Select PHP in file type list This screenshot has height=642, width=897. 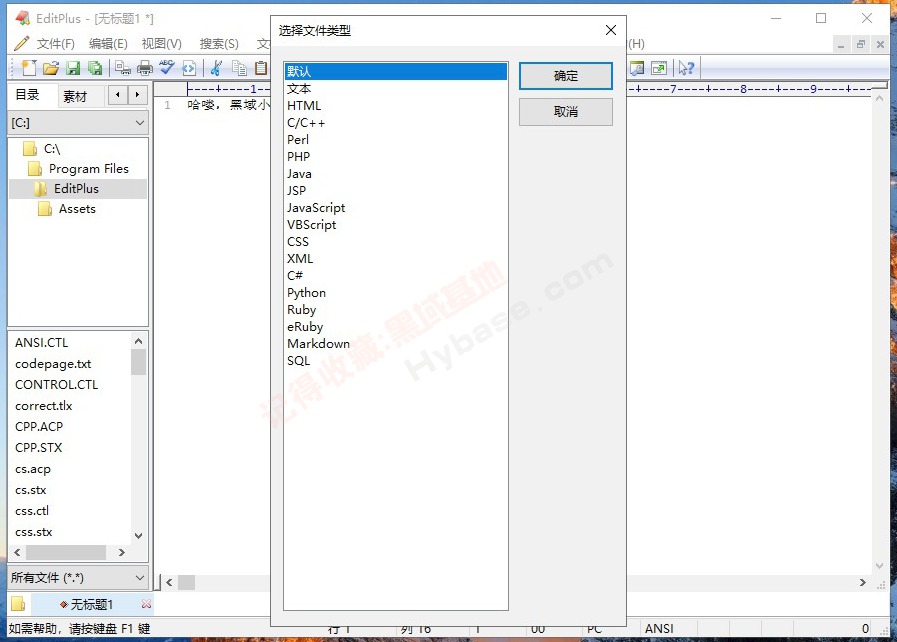click(395, 156)
